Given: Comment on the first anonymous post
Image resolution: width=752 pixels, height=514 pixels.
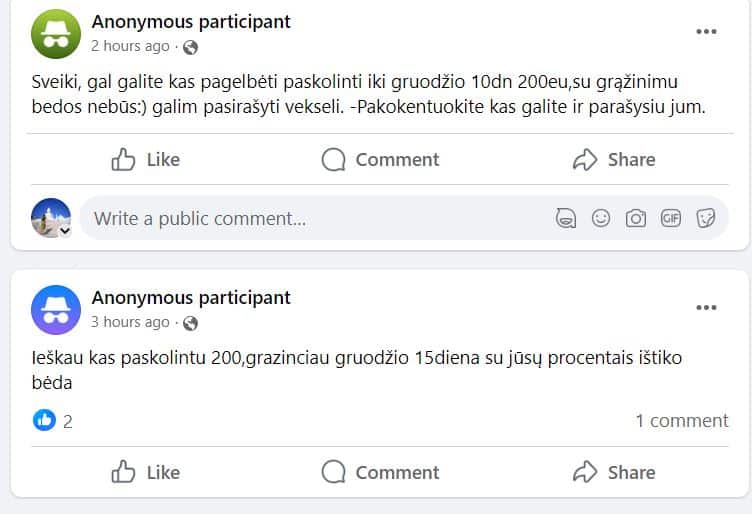Looking at the screenshot, I should click(x=381, y=160).
